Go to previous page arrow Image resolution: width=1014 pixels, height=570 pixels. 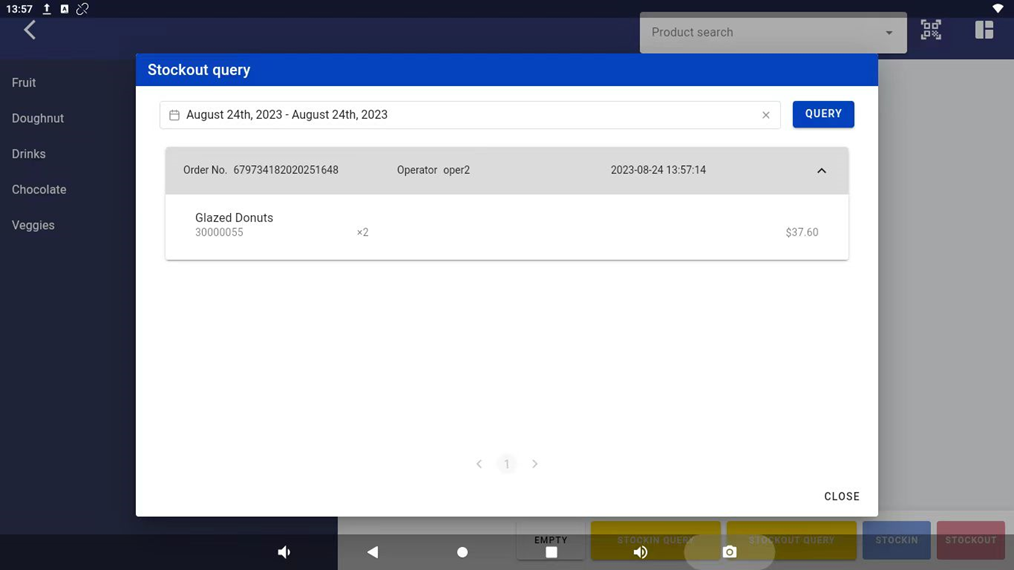pos(479,464)
